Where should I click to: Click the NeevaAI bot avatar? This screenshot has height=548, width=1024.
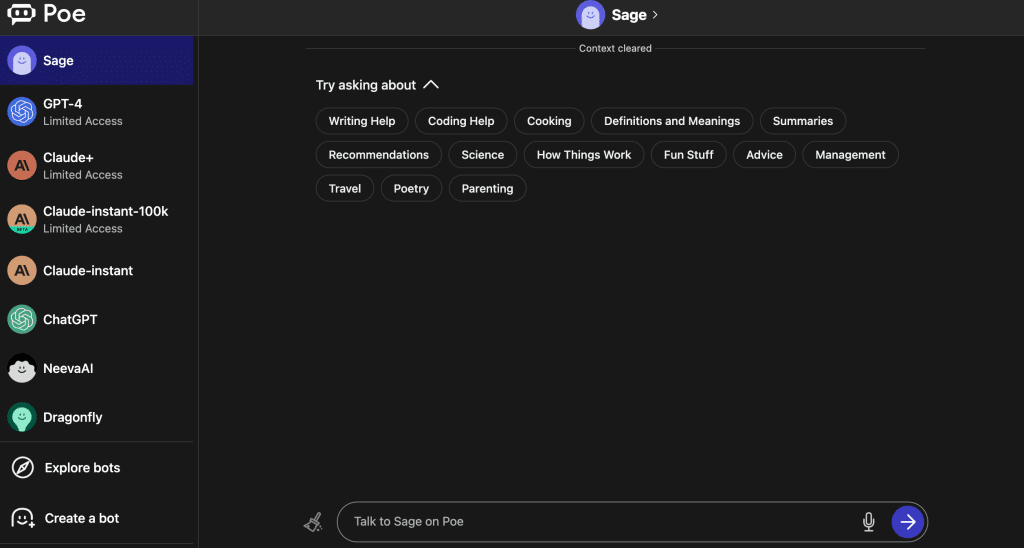[22, 369]
